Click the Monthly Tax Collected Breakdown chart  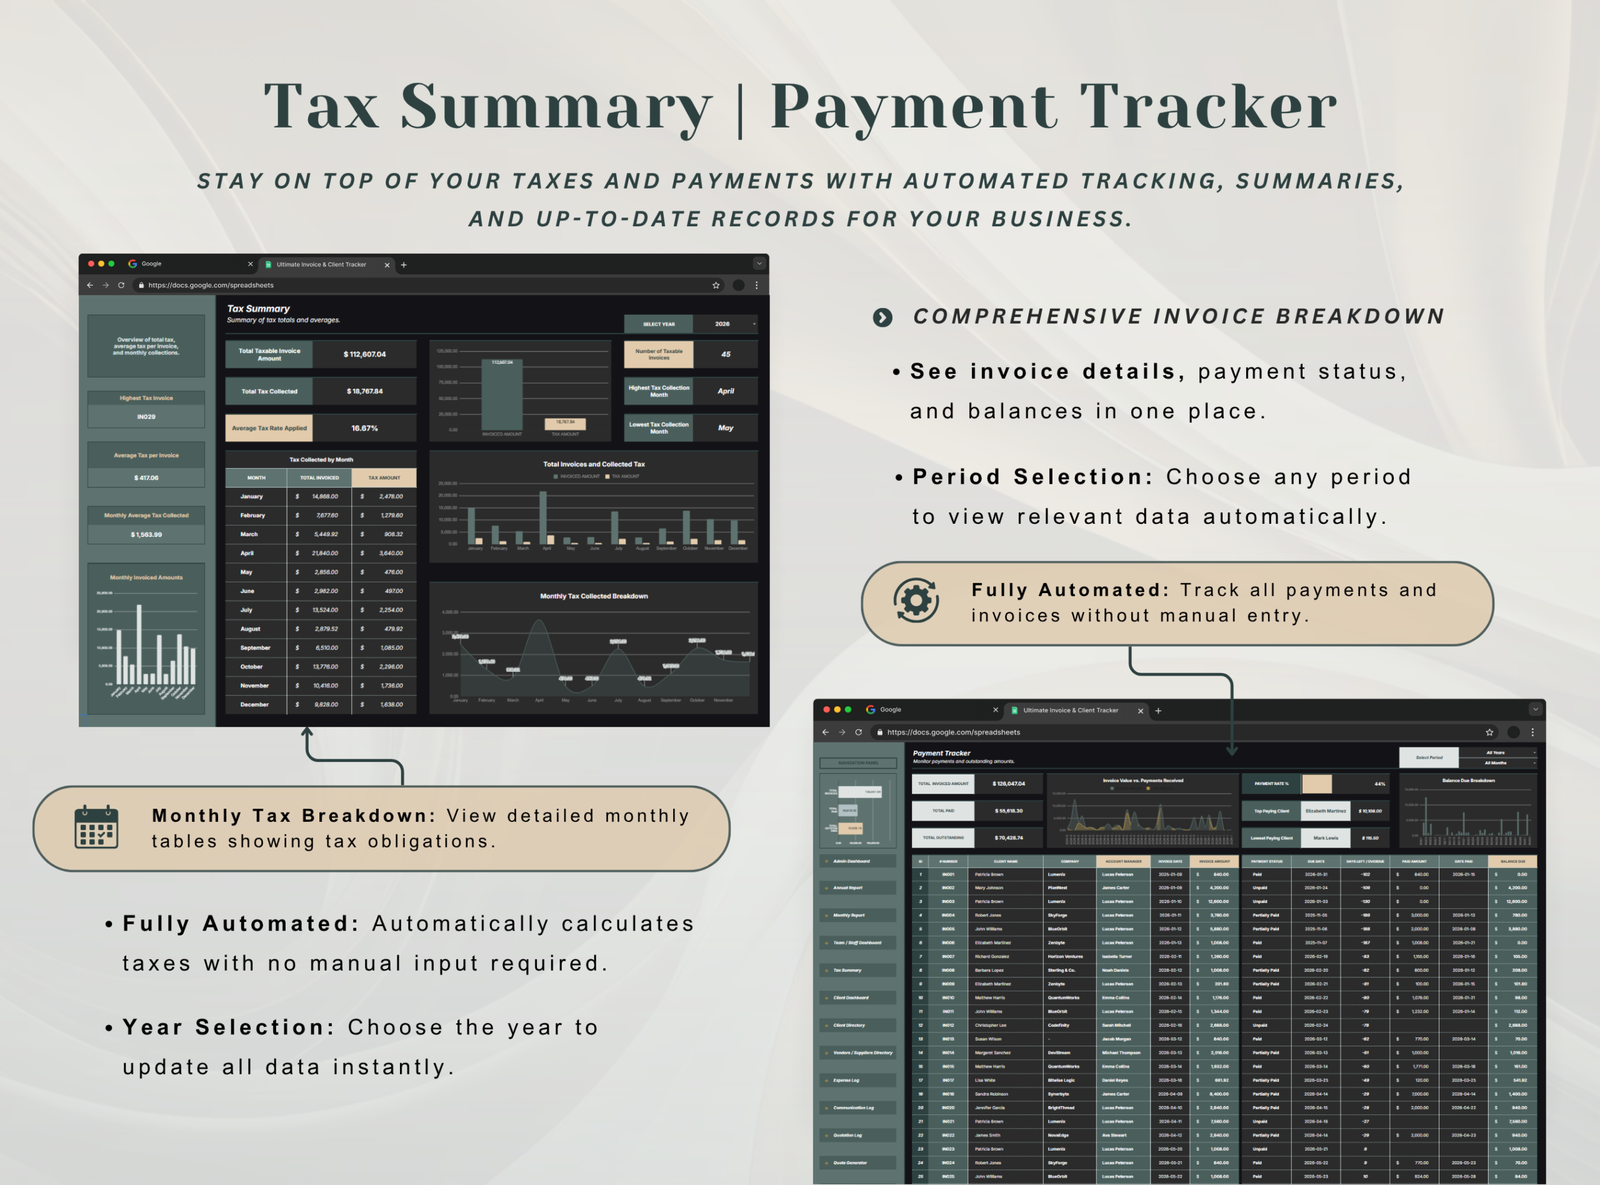click(x=594, y=647)
